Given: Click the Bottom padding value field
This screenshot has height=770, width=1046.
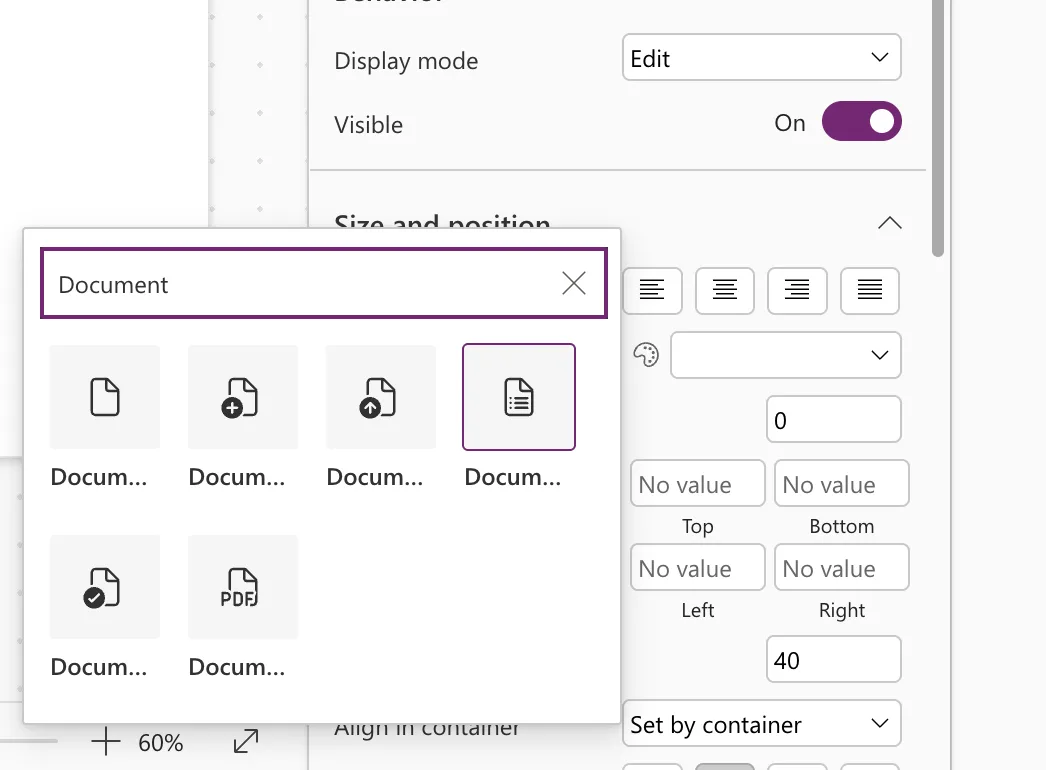Looking at the screenshot, I should [842, 483].
